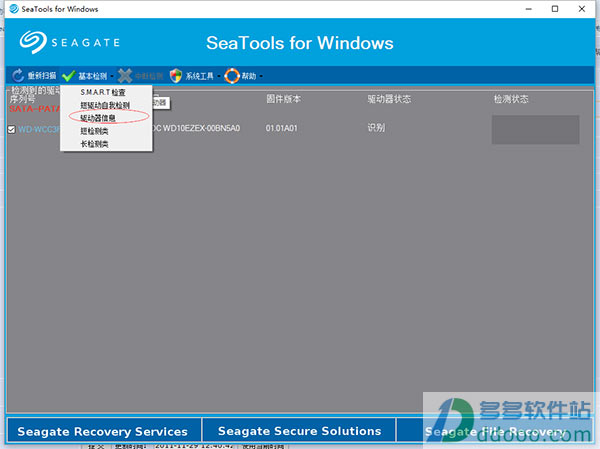Image resolution: width=600 pixels, height=449 pixels.
Task: Toggle the WD drive checkbox
Action: pos(11,129)
